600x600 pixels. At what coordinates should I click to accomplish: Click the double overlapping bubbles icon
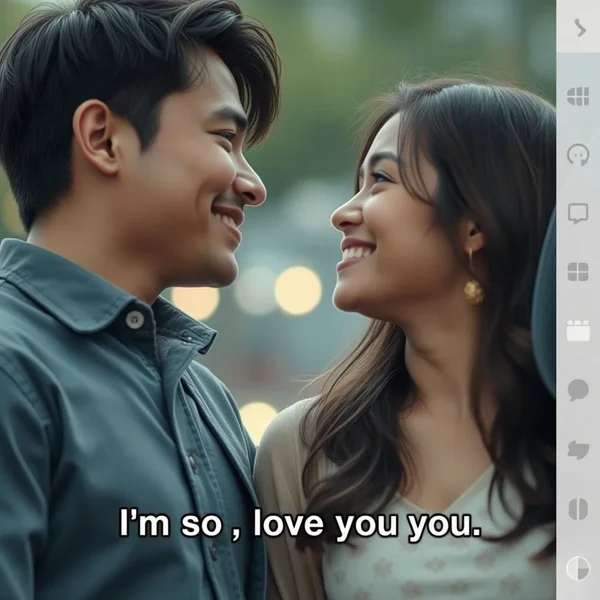tap(578, 449)
